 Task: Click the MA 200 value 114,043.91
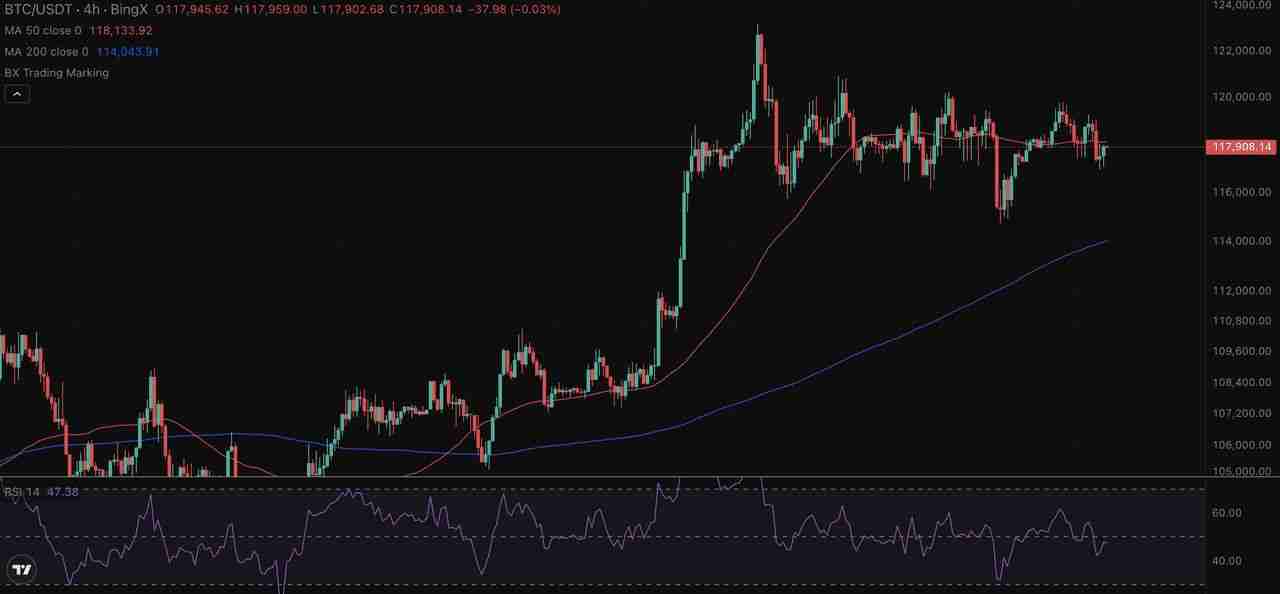[128, 51]
